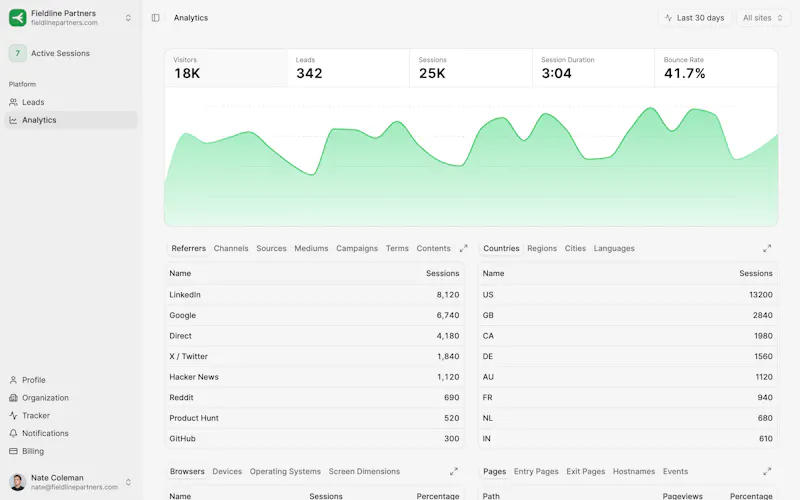Click the GitHub referrer row

coord(314,438)
